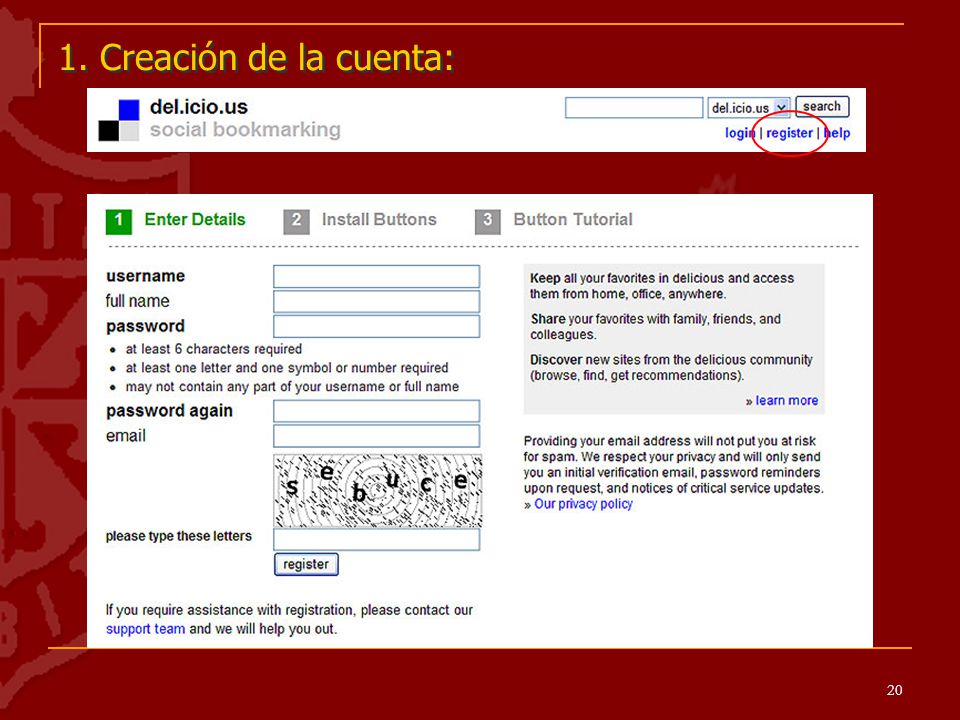
Task: Click 'may not contain any part' rule text
Action: [x=292, y=387]
